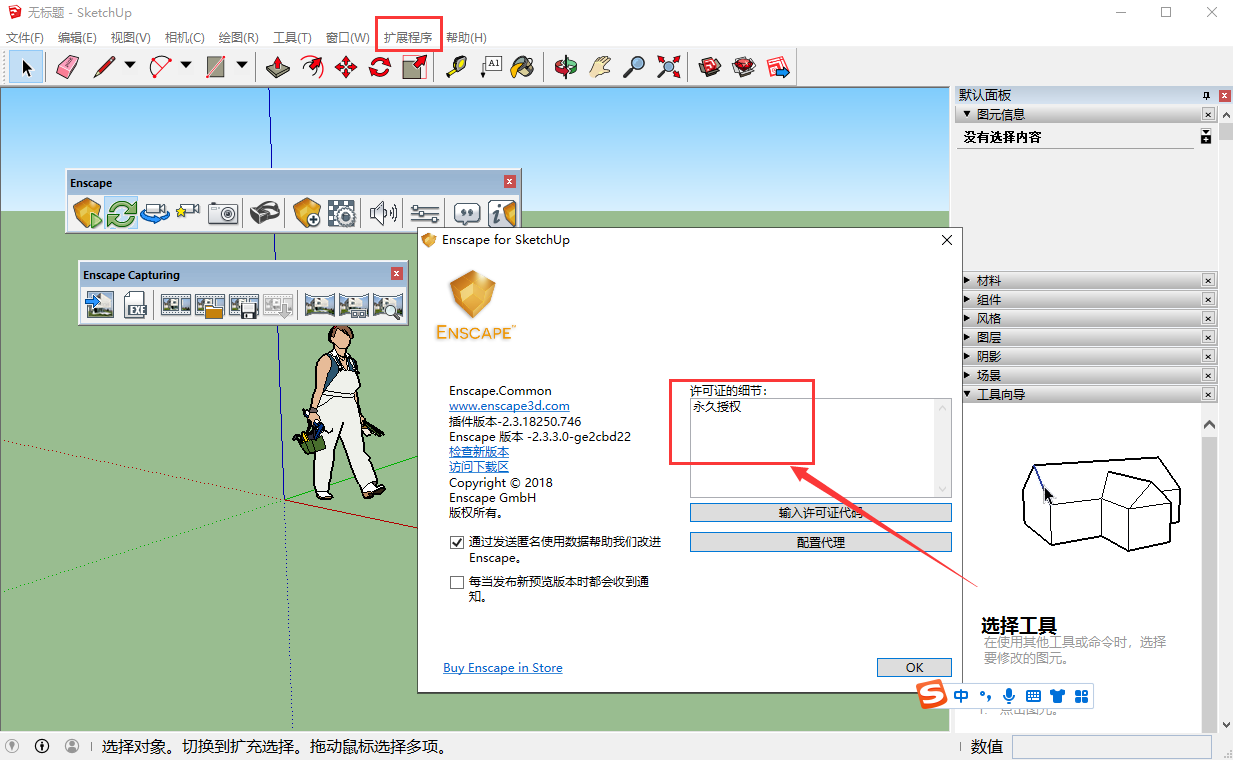Image resolution: width=1233 pixels, height=760 pixels.
Task: Open the 窗口 menu
Action: coord(347,36)
